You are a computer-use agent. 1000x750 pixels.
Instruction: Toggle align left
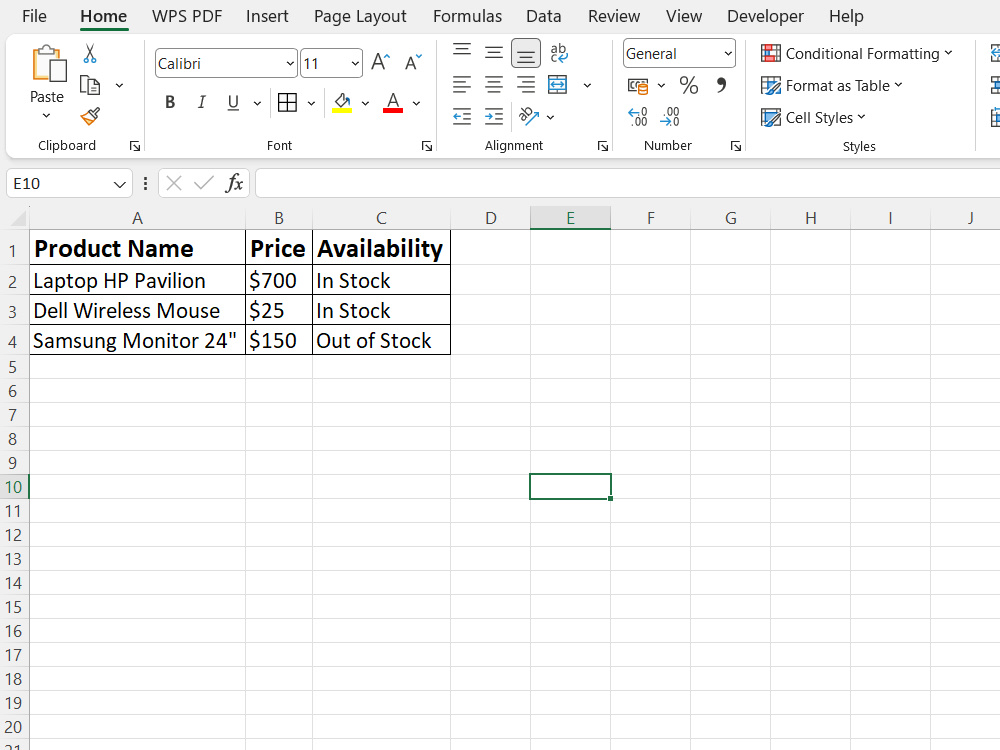coord(462,84)
